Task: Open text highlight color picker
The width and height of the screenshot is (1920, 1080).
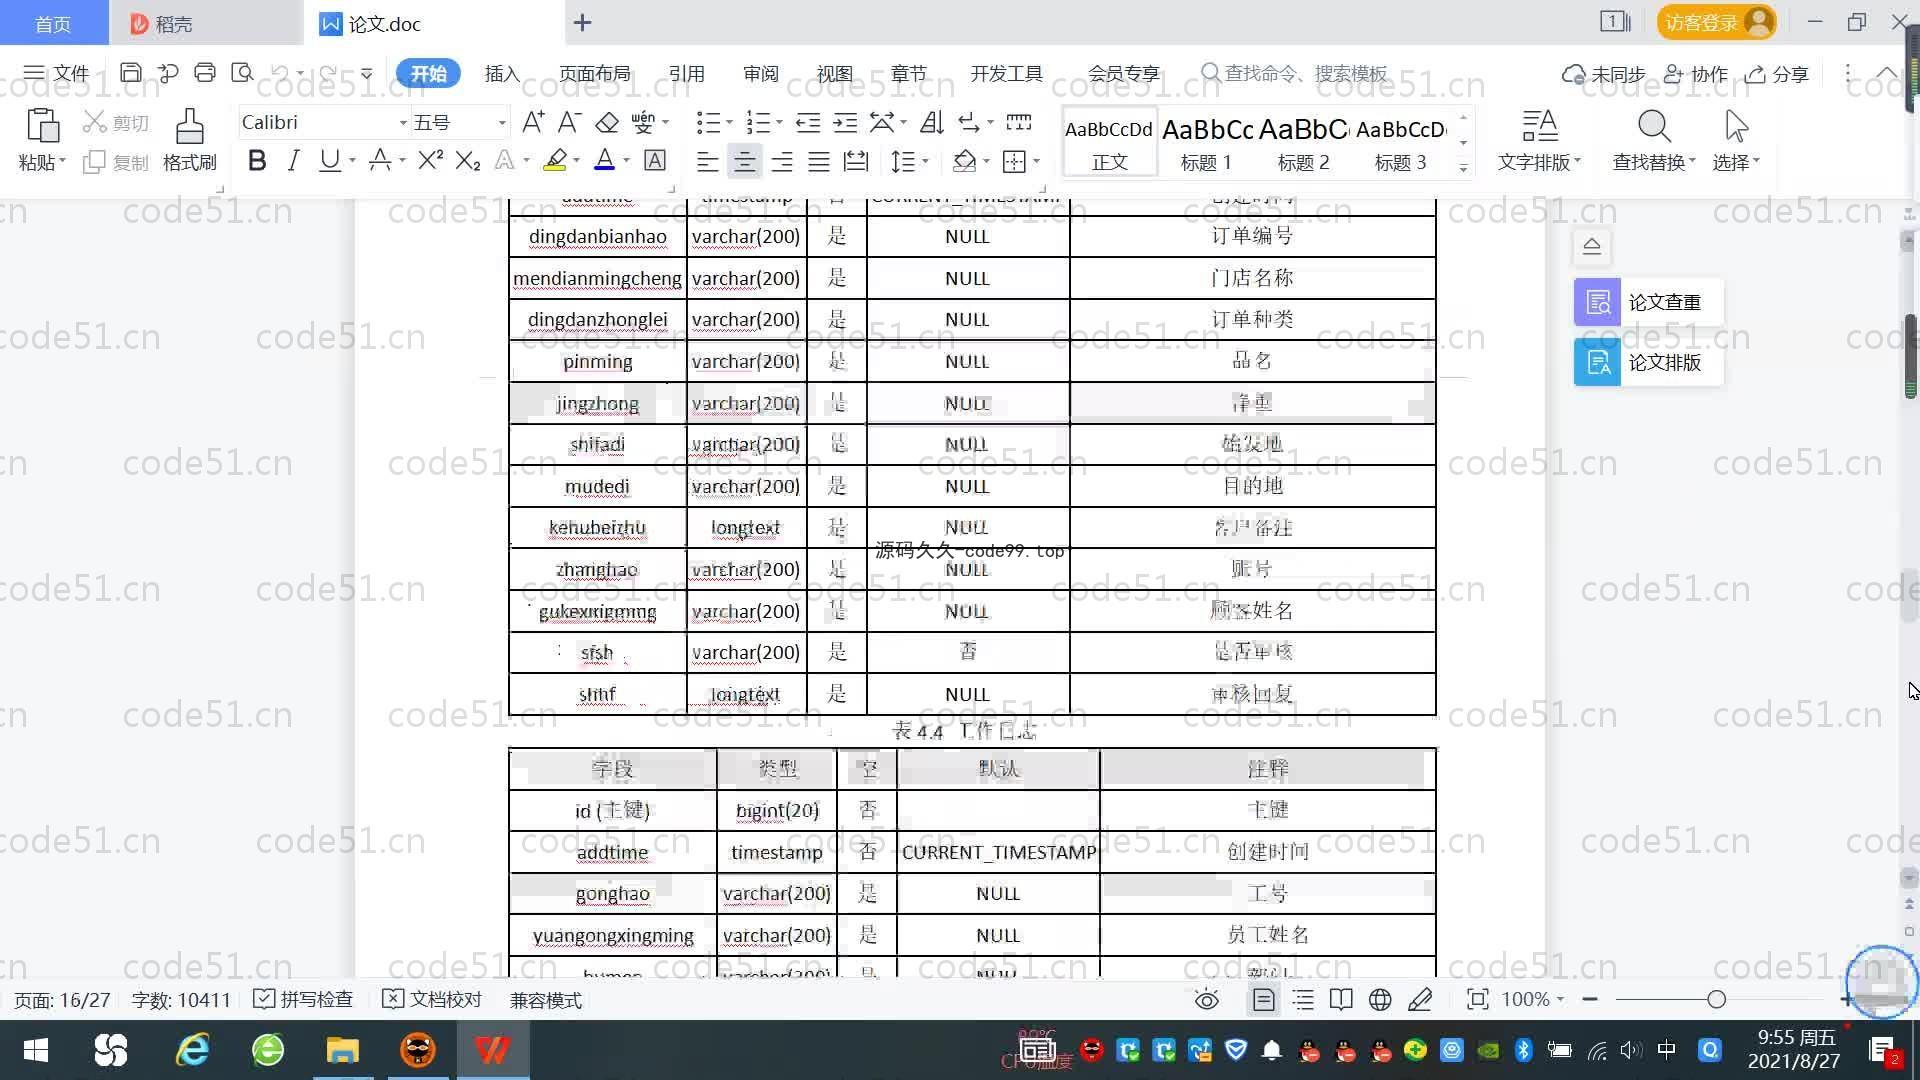Action: click(576, 161)
